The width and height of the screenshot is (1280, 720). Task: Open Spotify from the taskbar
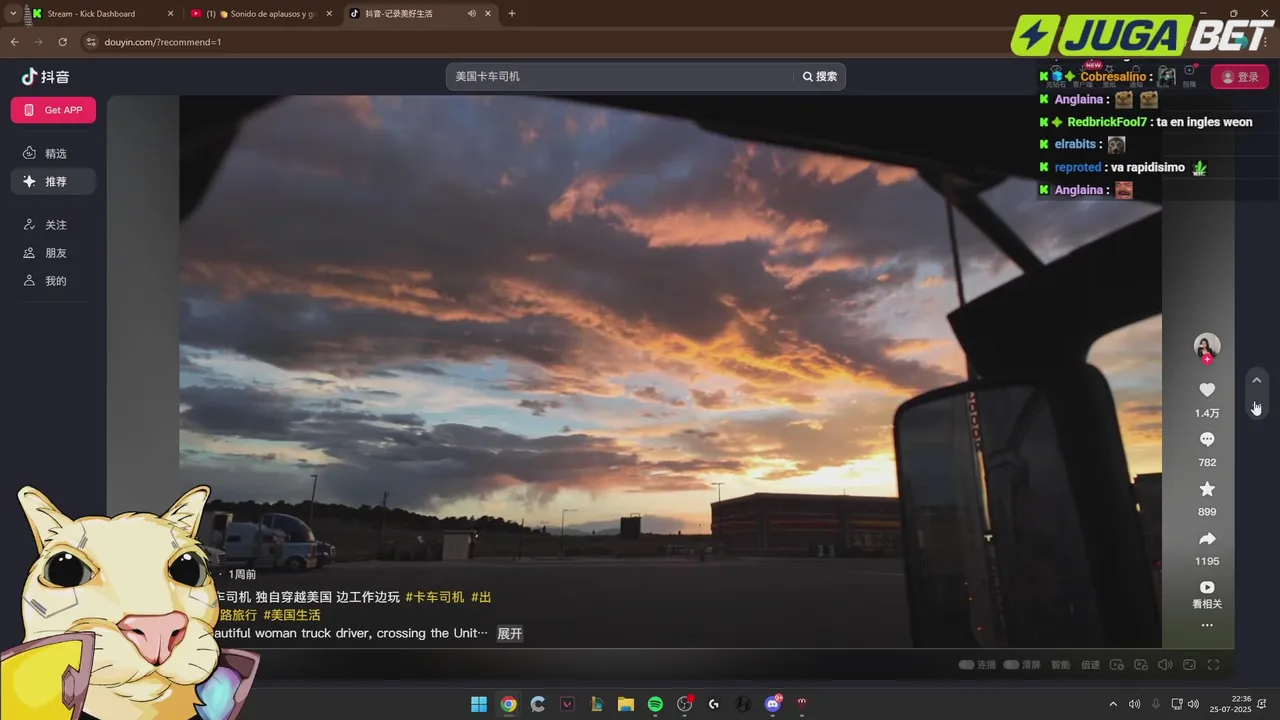pyautogui.click(x=655, y=704)
